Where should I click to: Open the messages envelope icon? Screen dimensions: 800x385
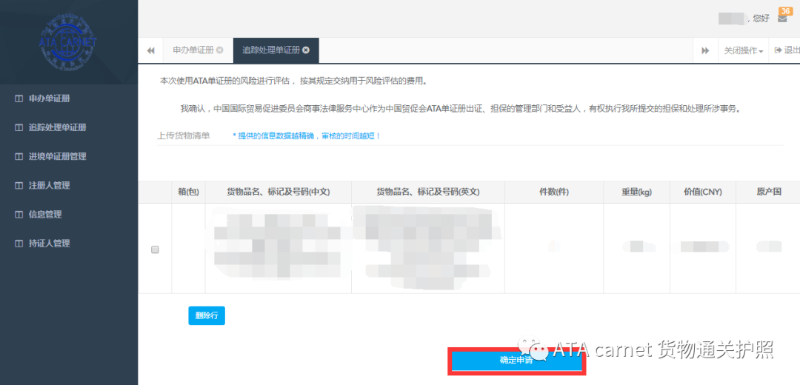(x=782, y=18)
